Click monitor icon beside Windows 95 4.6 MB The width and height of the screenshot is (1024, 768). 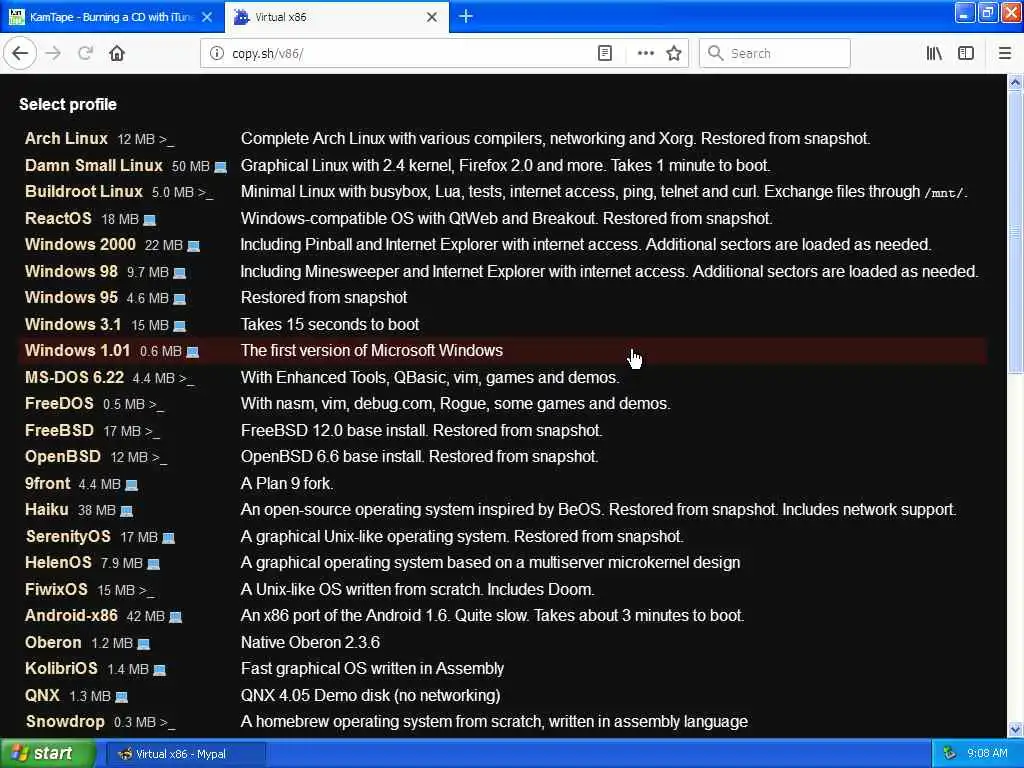point(180,299)
